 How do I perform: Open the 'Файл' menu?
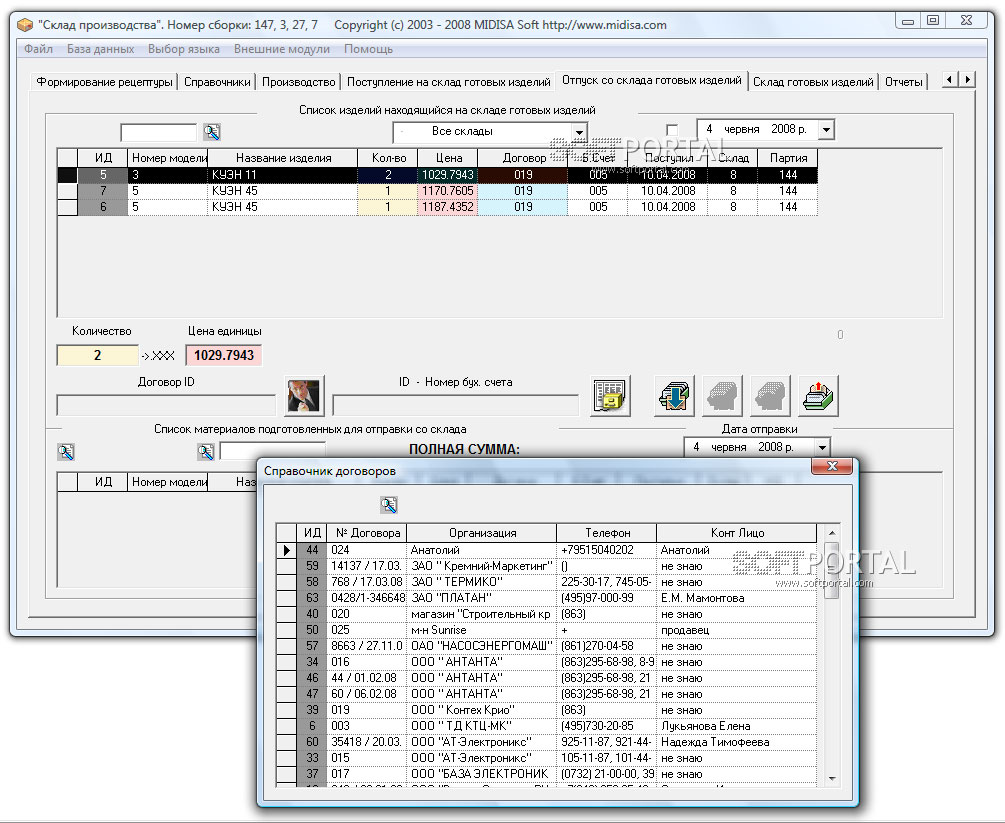pyautogui.click(x=38, y=49)
